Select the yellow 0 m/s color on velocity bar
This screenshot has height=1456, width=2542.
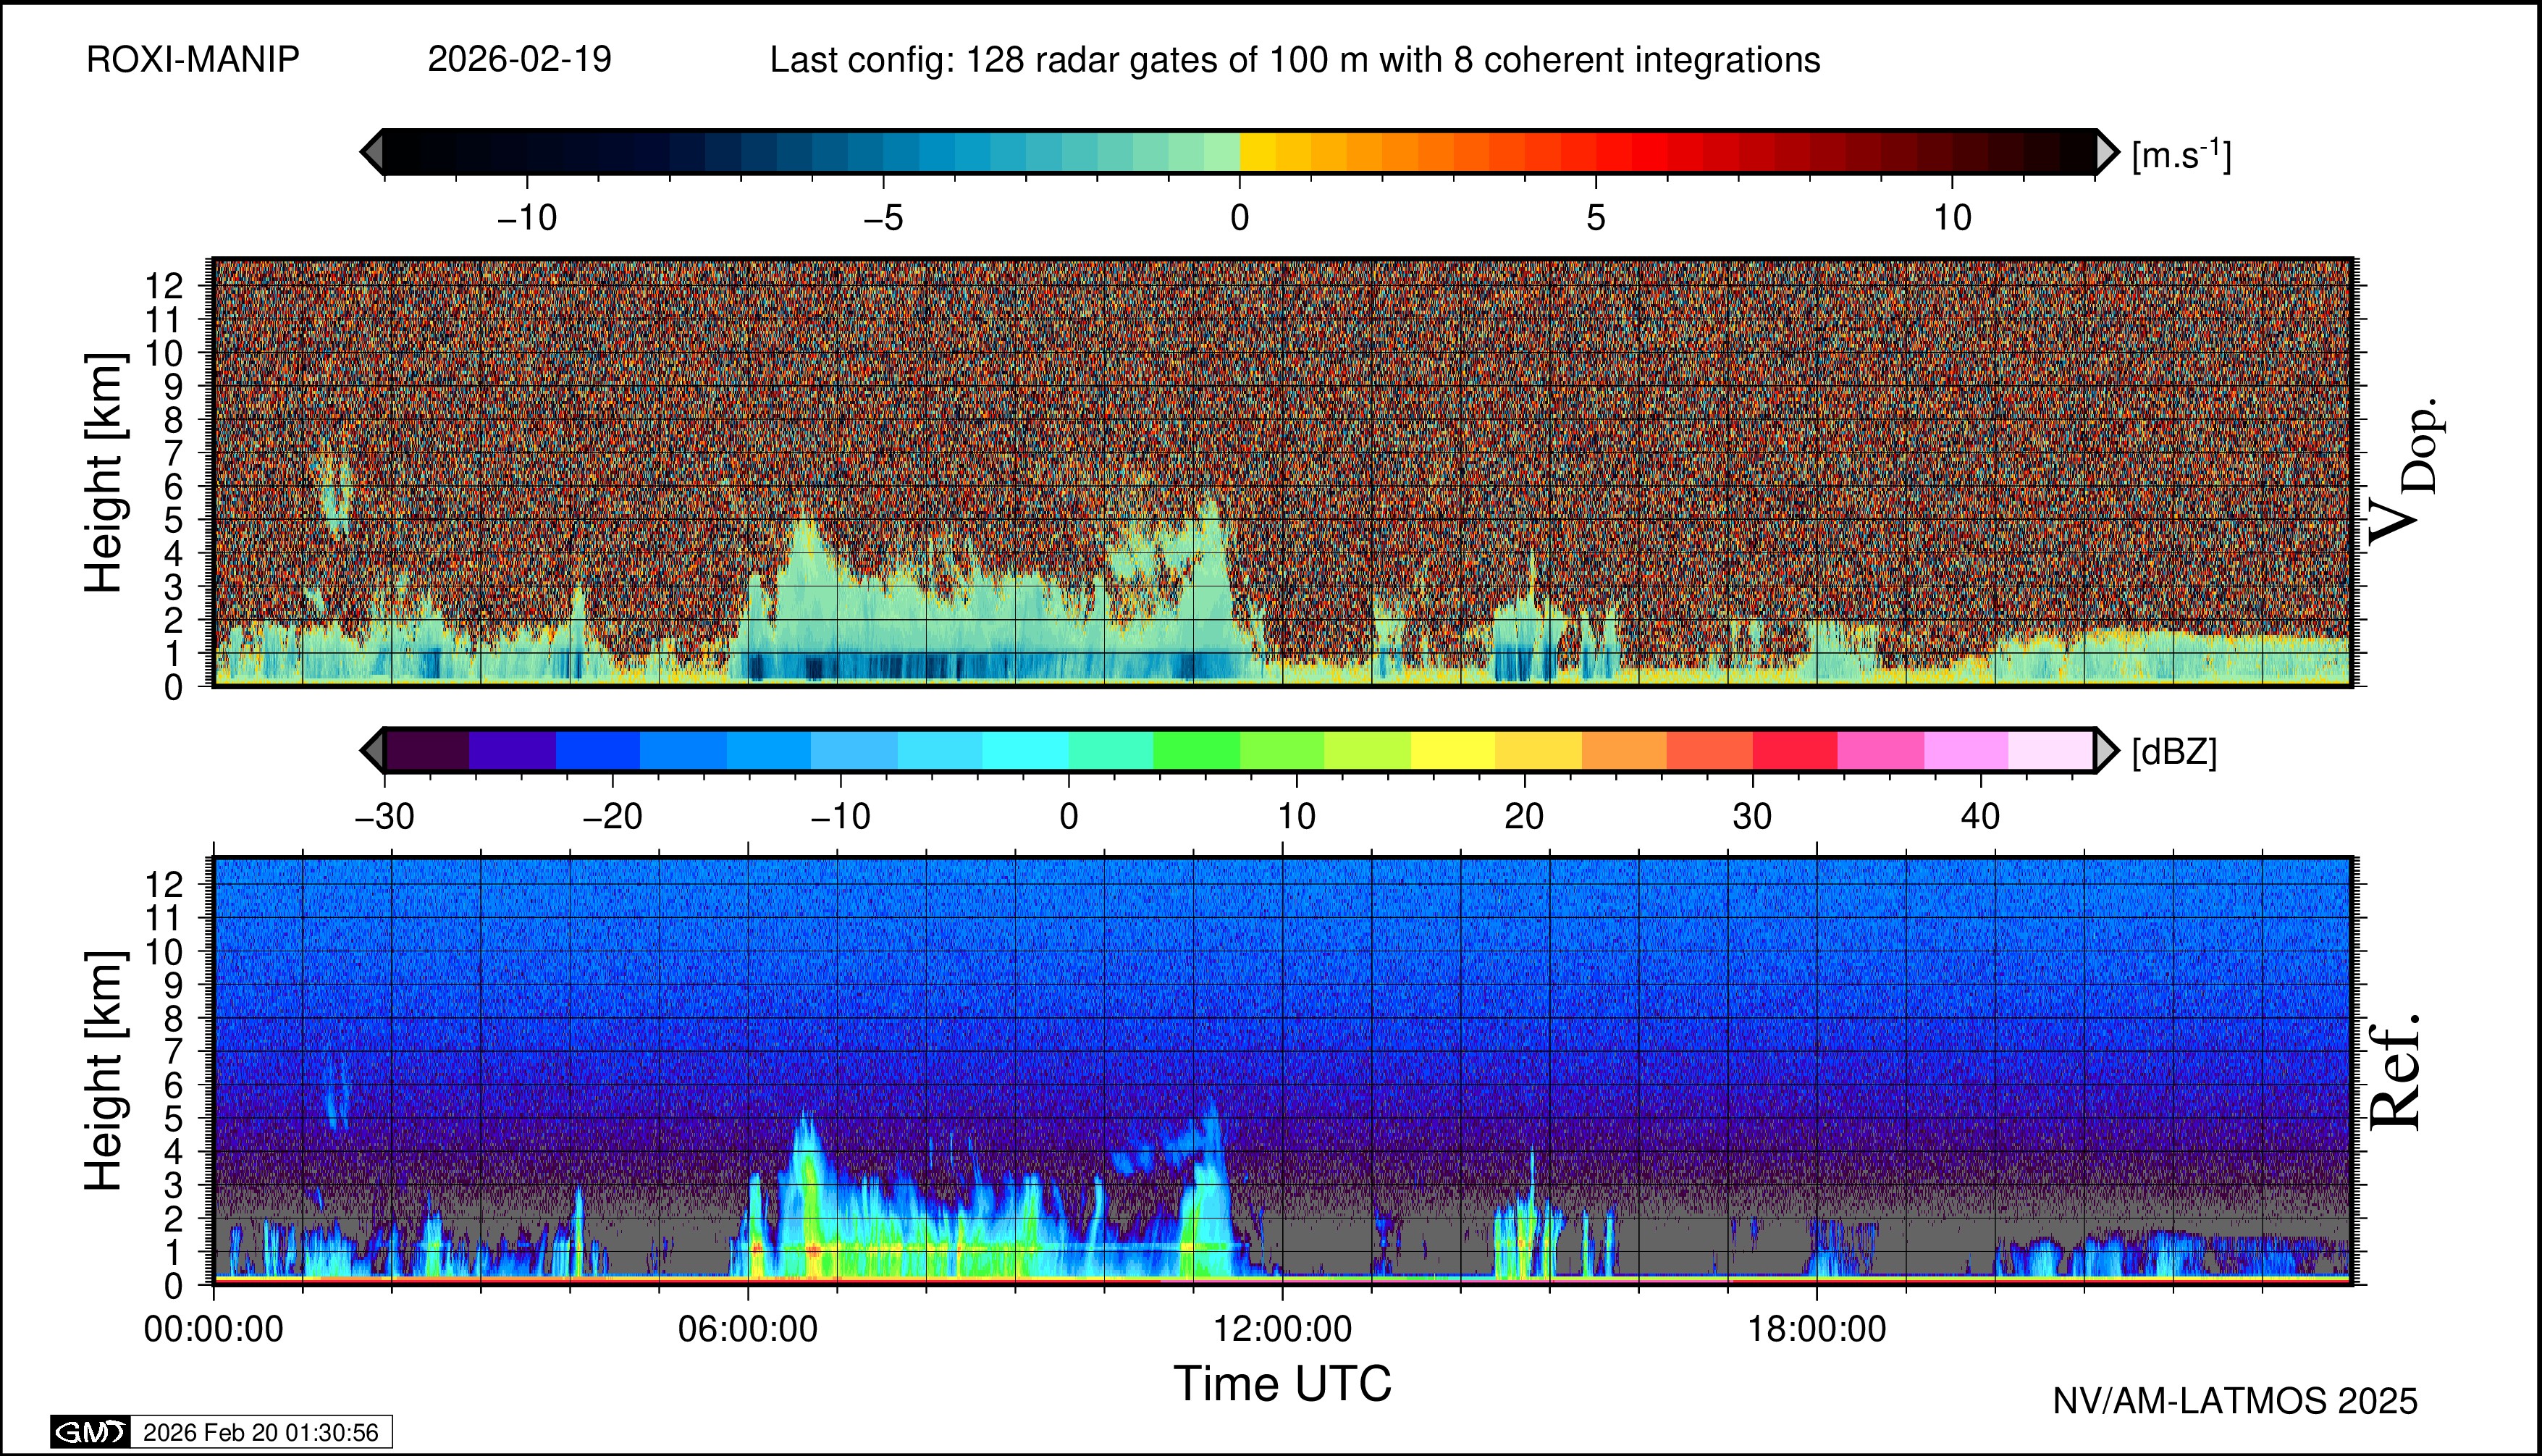coord(1257,152)
